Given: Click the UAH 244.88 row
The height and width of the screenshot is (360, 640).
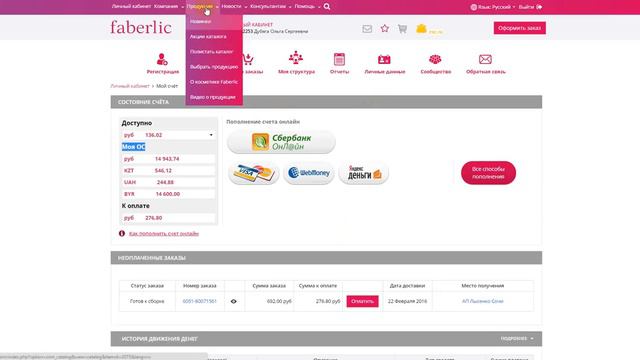Looking at the screenshot, I should (168, 182).
